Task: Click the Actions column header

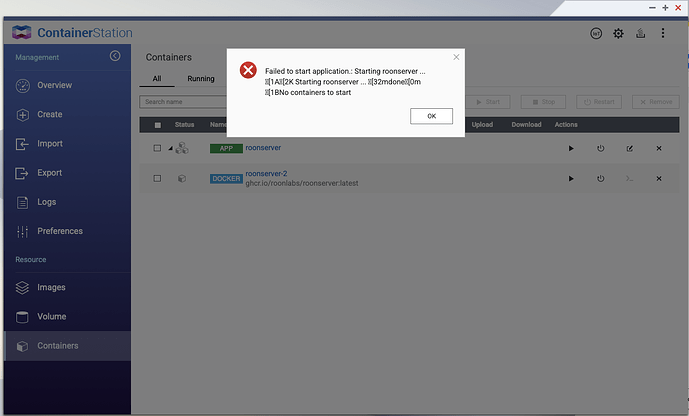Action: click(566, 125)
